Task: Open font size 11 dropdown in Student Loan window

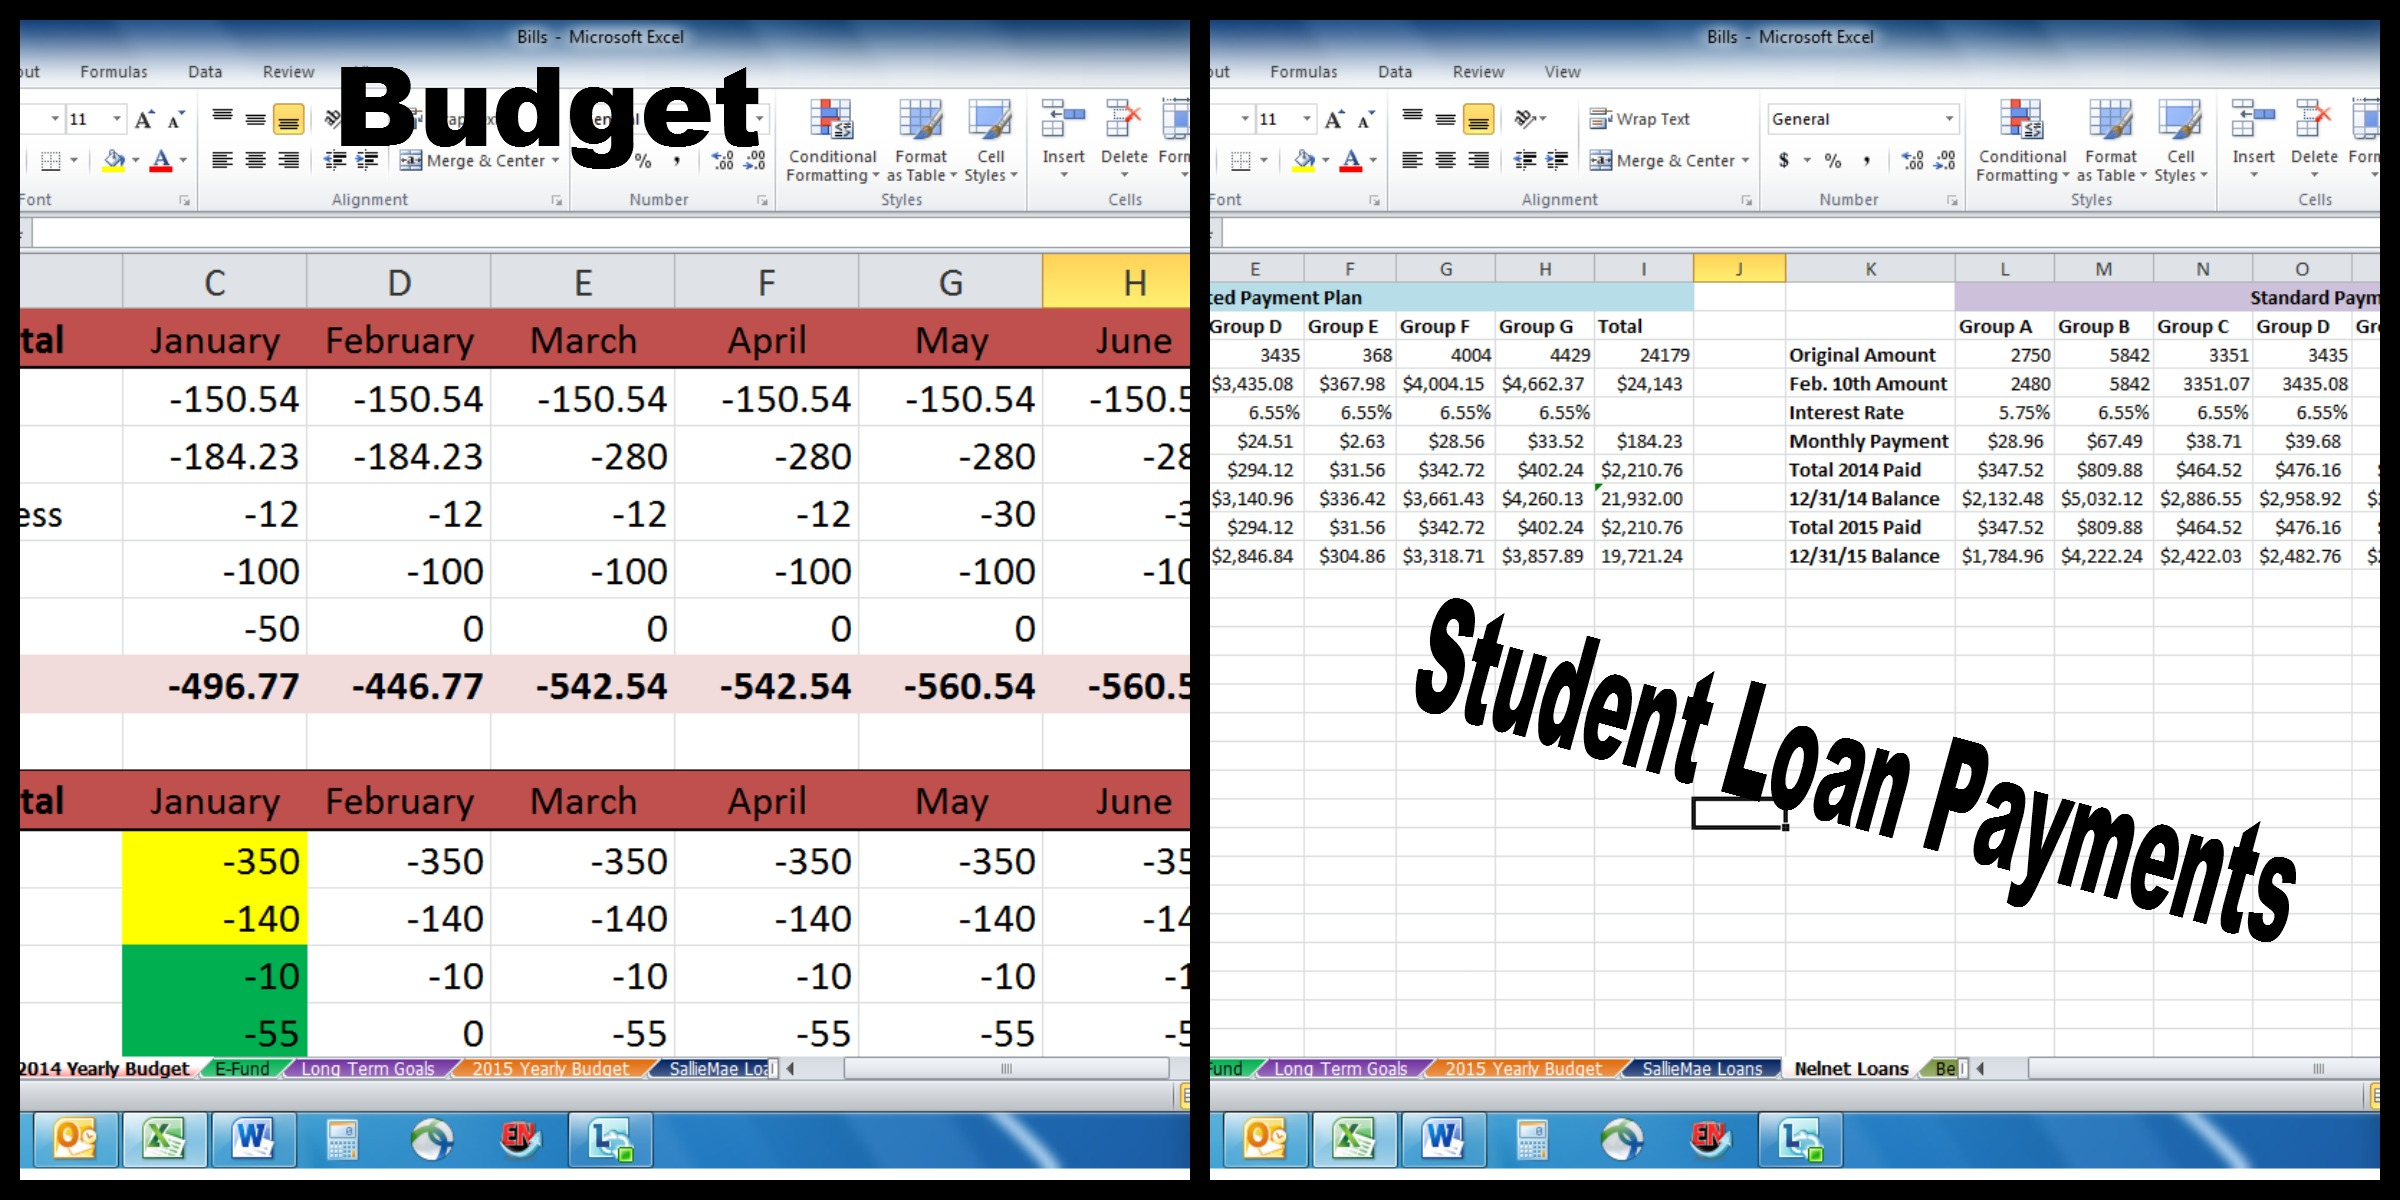Action: pyautogui.click(x=1306, y=119)
